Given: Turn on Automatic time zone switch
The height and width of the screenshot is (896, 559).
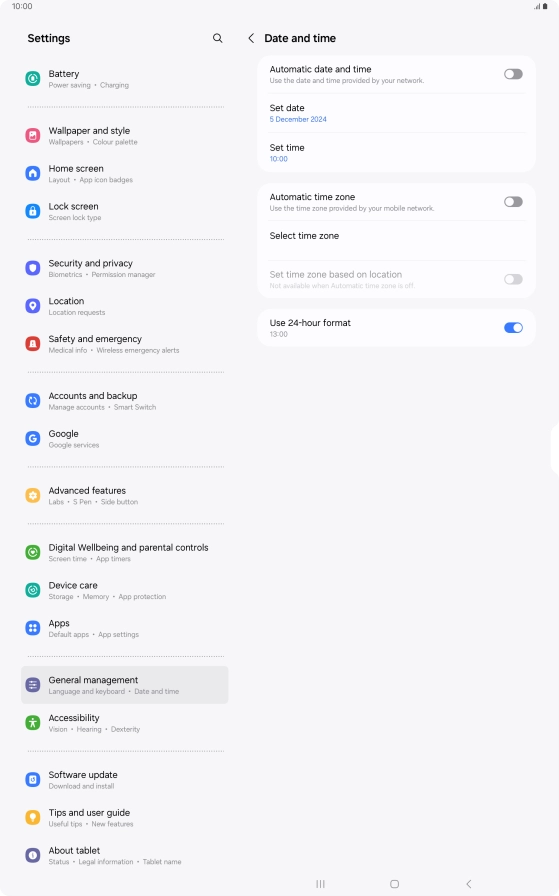Looking at the screenshot, I should point(513,202).
